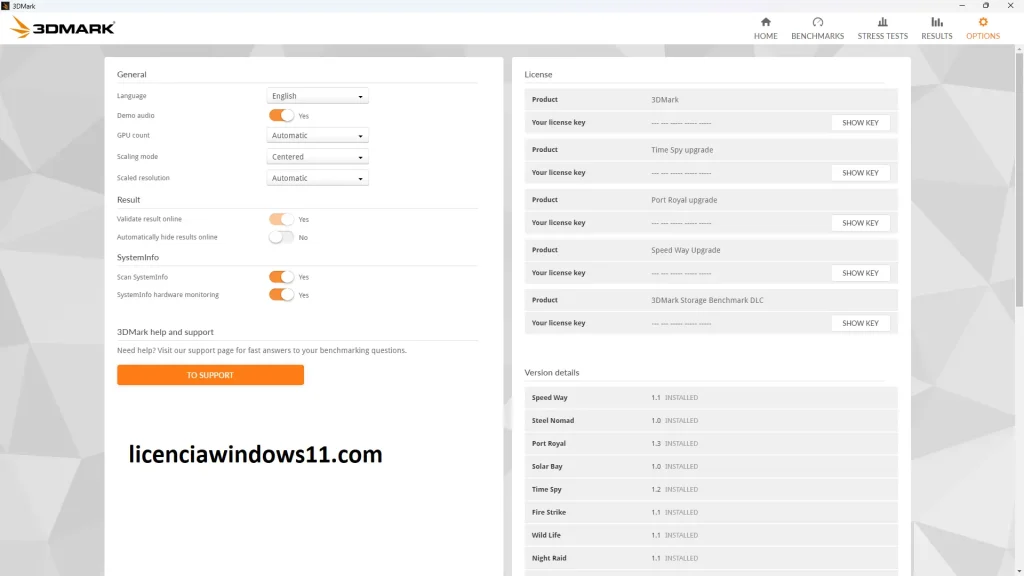1024x576 pixels.
Task: Show key for Time Spy upgrade
Action: (860, 173)
